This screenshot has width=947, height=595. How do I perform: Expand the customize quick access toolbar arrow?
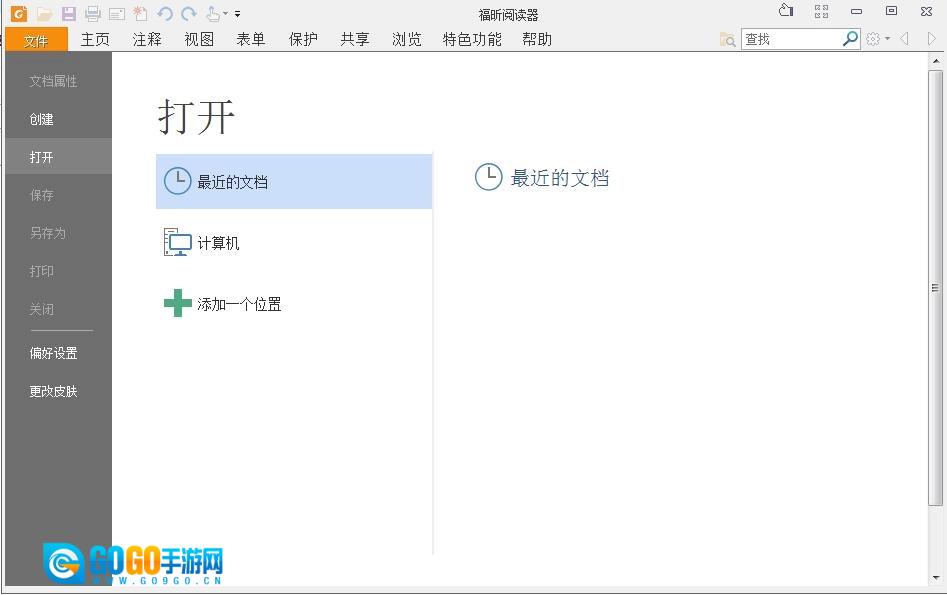tap(237, 13)
